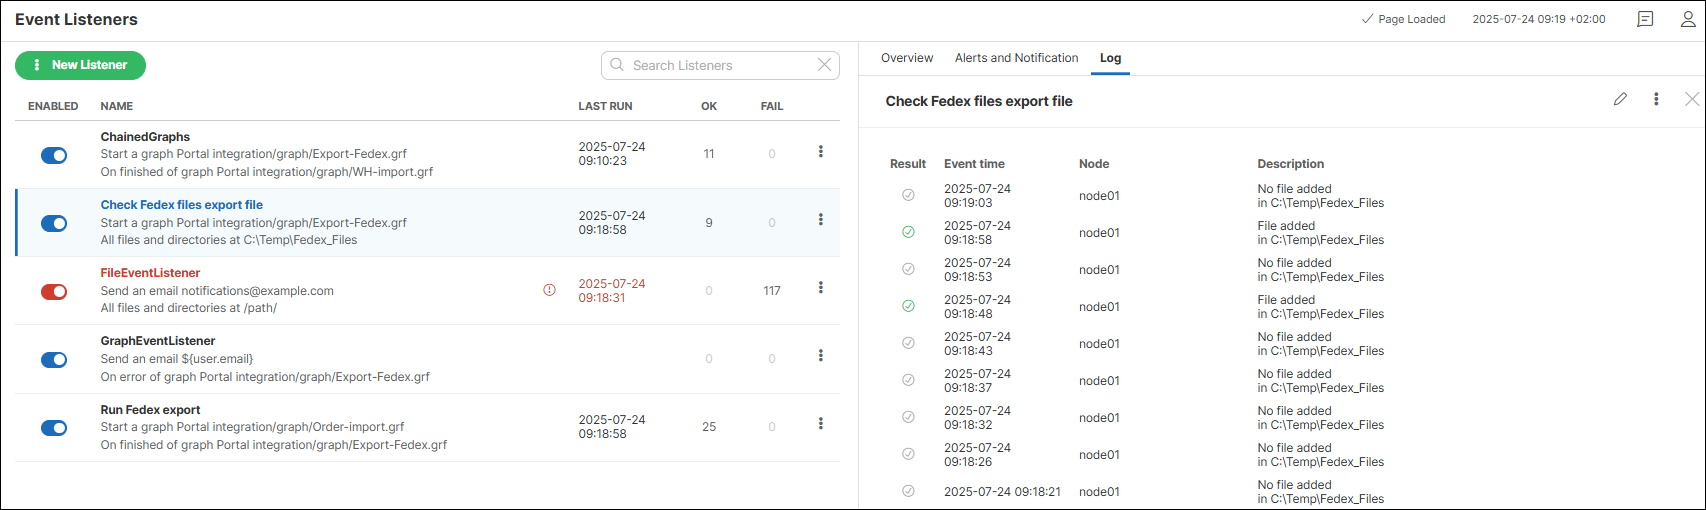The width and height of the screenshot is (1706, 510).
Task: Click the FileEventListener error warning icon
Action: click(549, 290)
